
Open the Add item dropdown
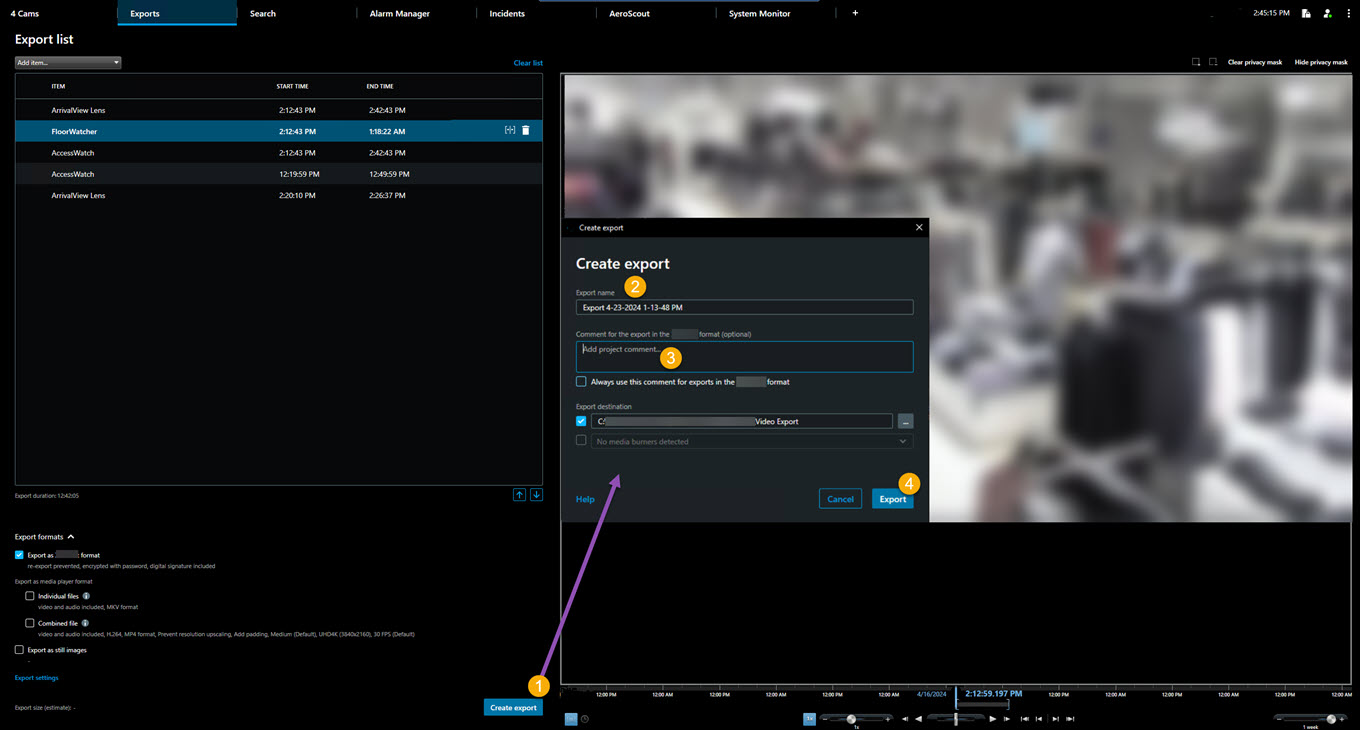(x=68, y=63)
